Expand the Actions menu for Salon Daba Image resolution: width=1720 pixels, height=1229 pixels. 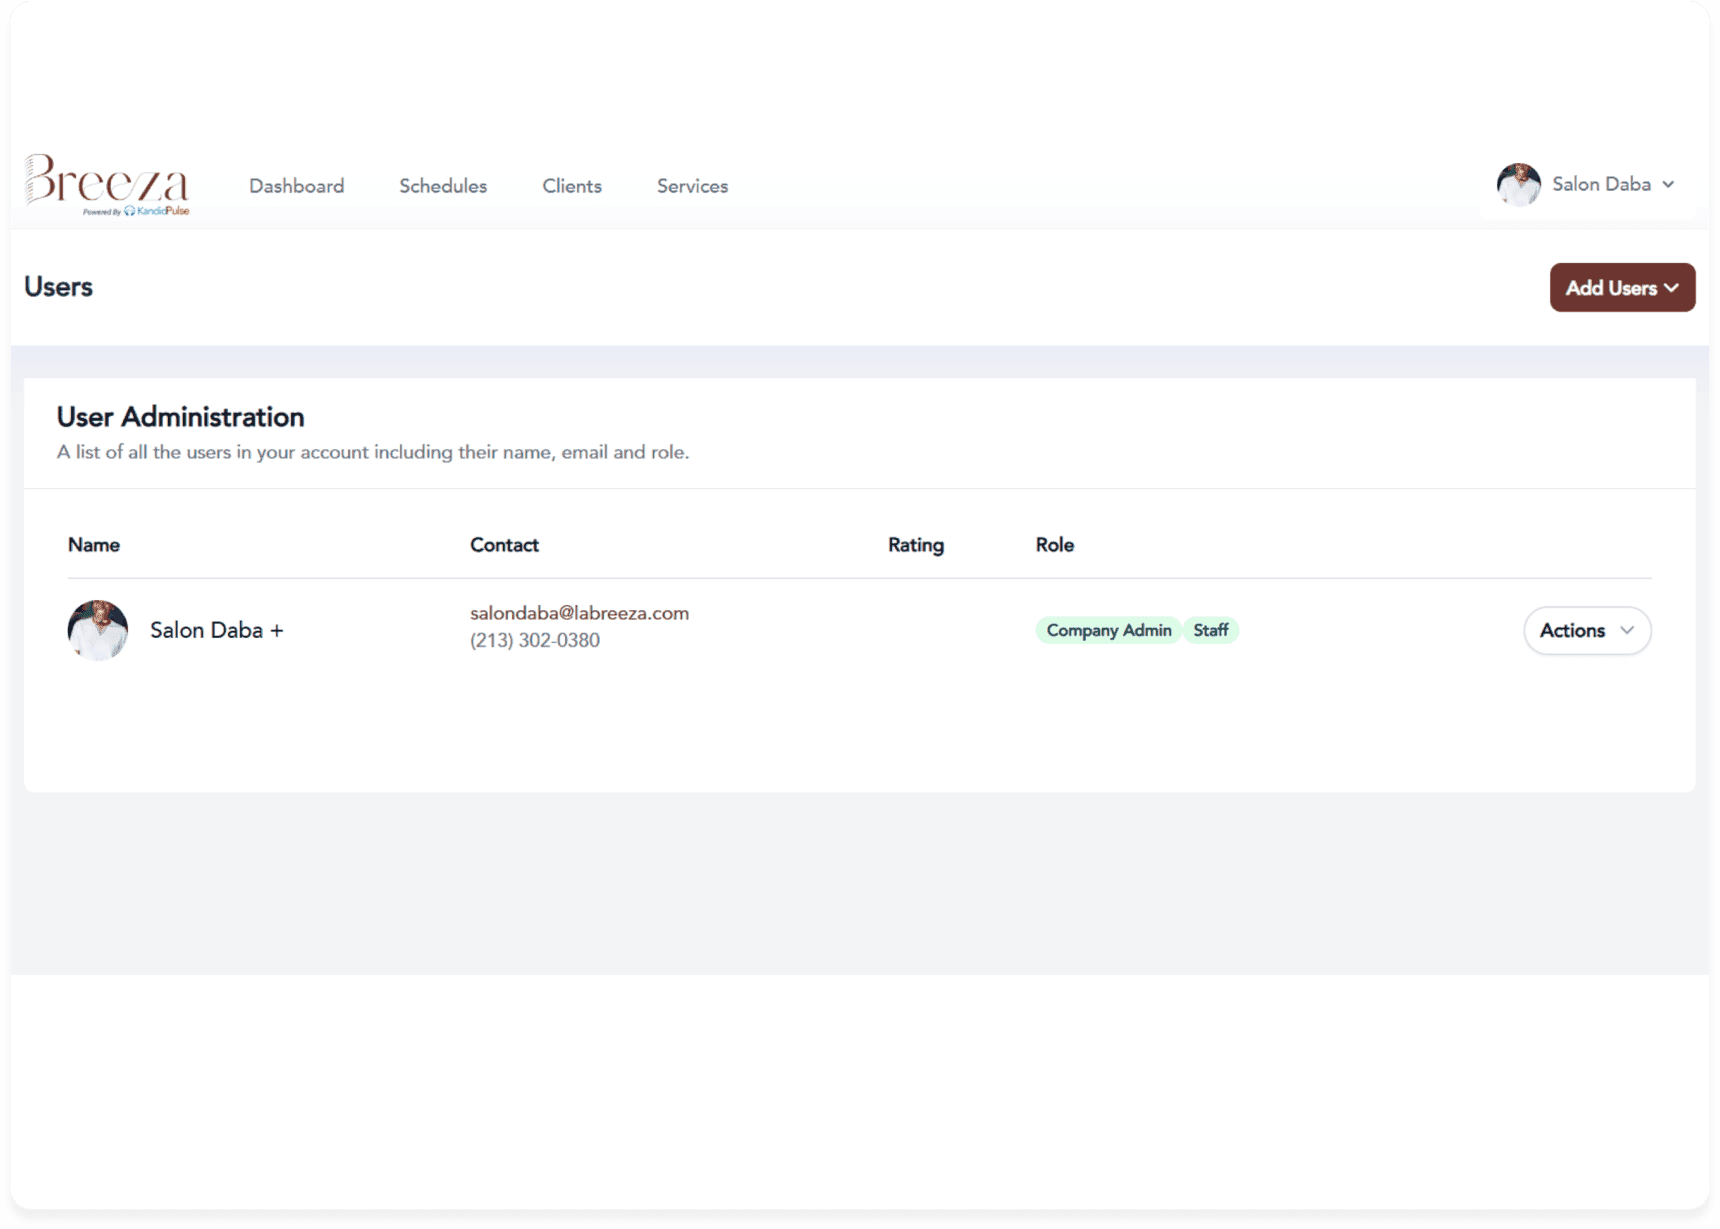click(1587, 631)
